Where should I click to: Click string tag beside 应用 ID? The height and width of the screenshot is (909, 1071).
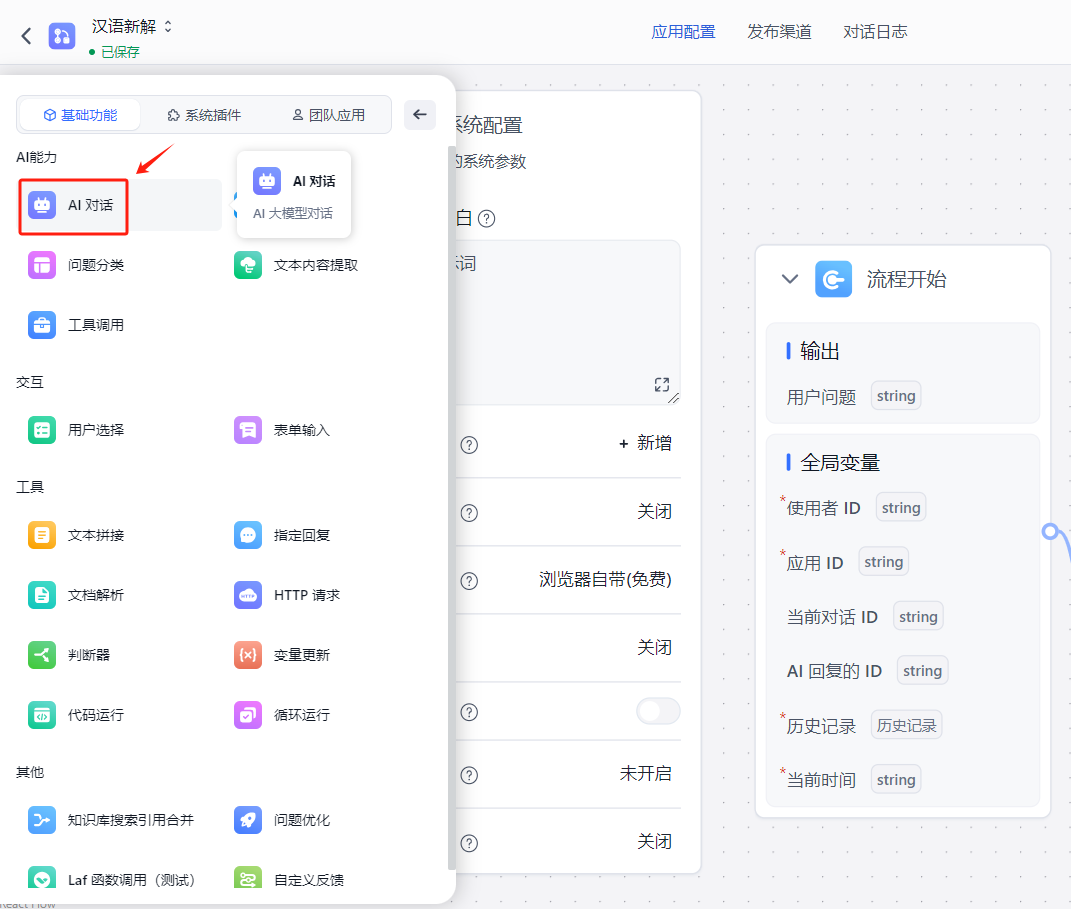click(x=883, y=562)
